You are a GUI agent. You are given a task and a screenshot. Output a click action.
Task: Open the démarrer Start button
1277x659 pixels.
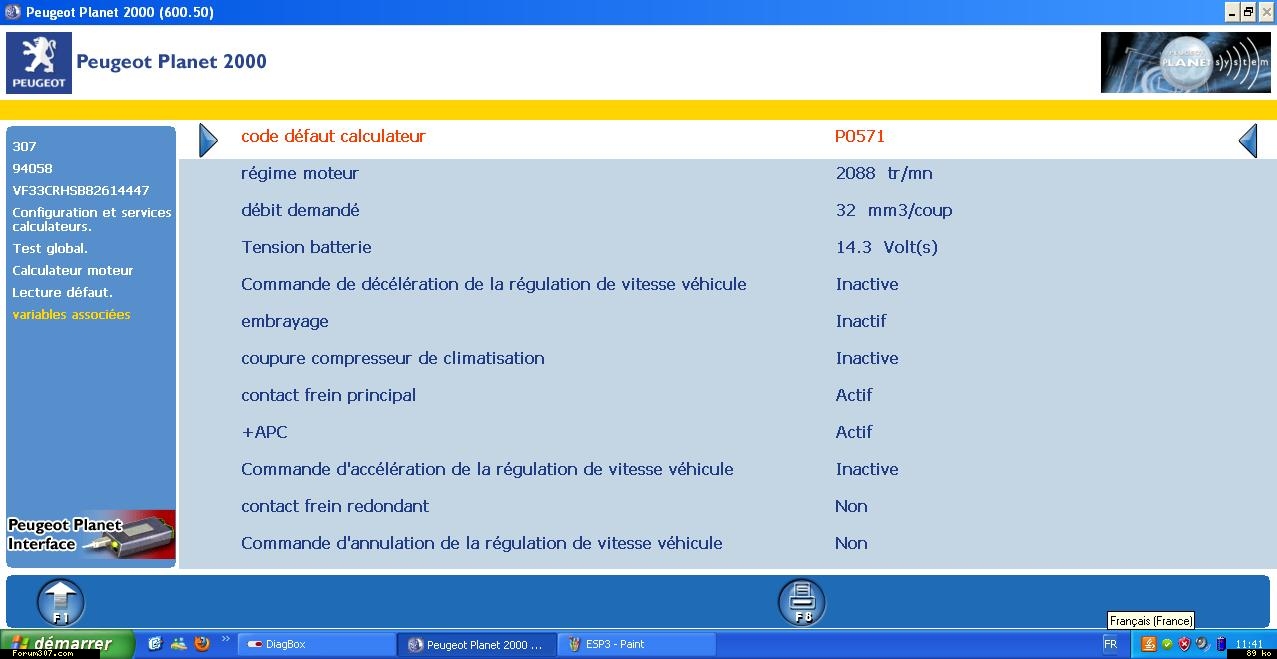[x=67, y=644]
